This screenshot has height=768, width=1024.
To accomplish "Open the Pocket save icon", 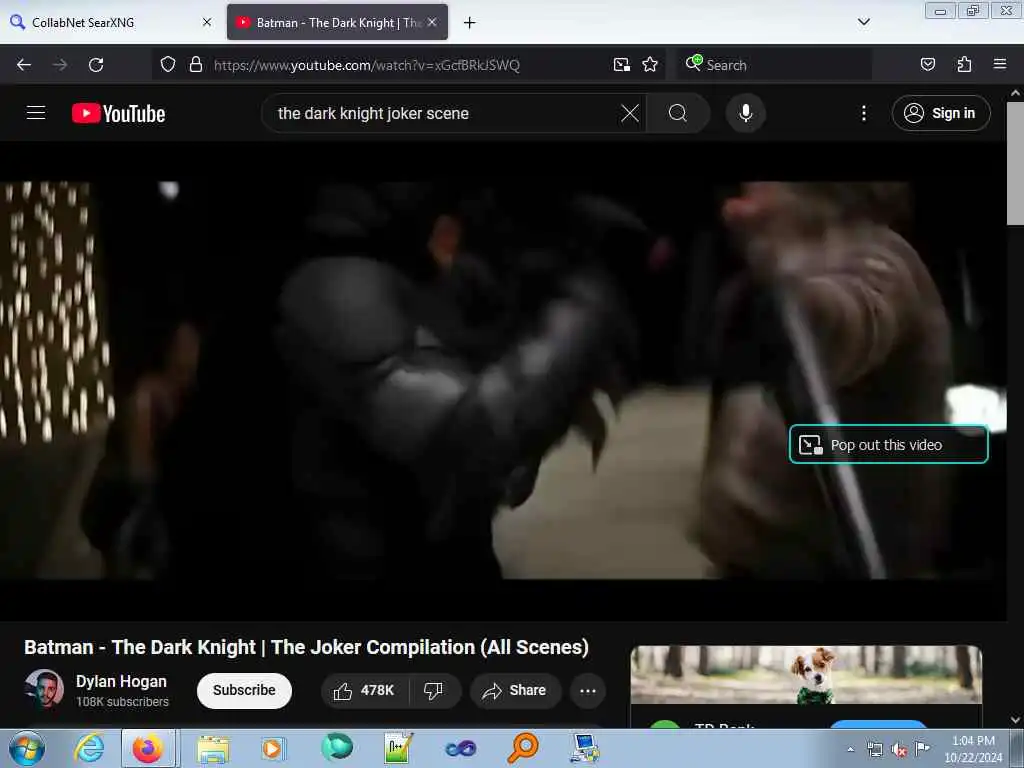I will (928, 65).
